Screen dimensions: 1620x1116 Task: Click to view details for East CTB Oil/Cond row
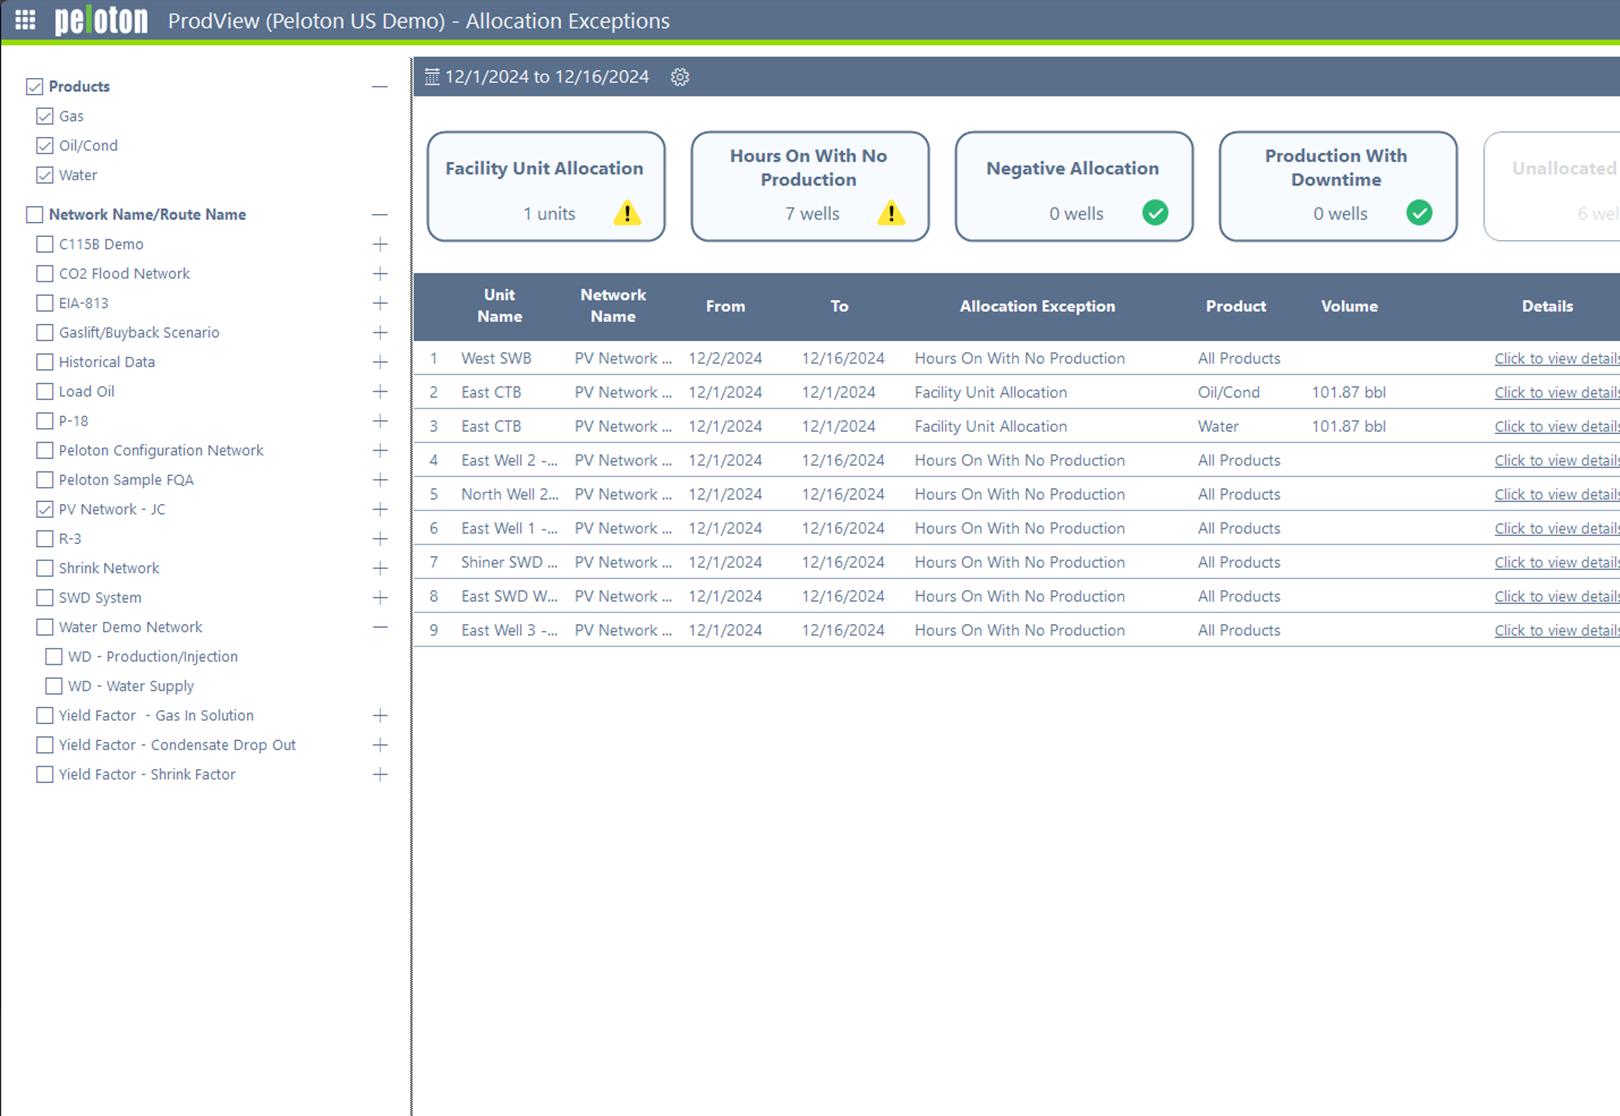coord(1556,392)
